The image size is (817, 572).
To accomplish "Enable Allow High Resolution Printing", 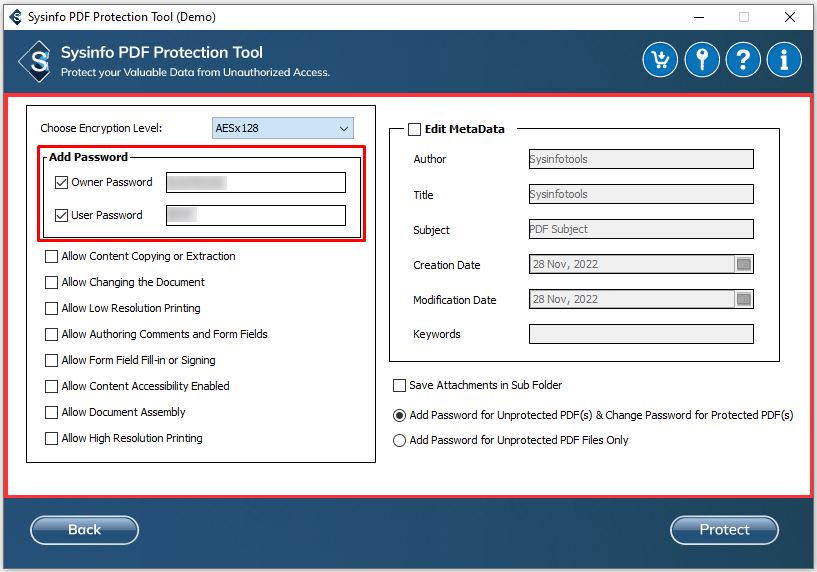I will click(x=52, y=439).
